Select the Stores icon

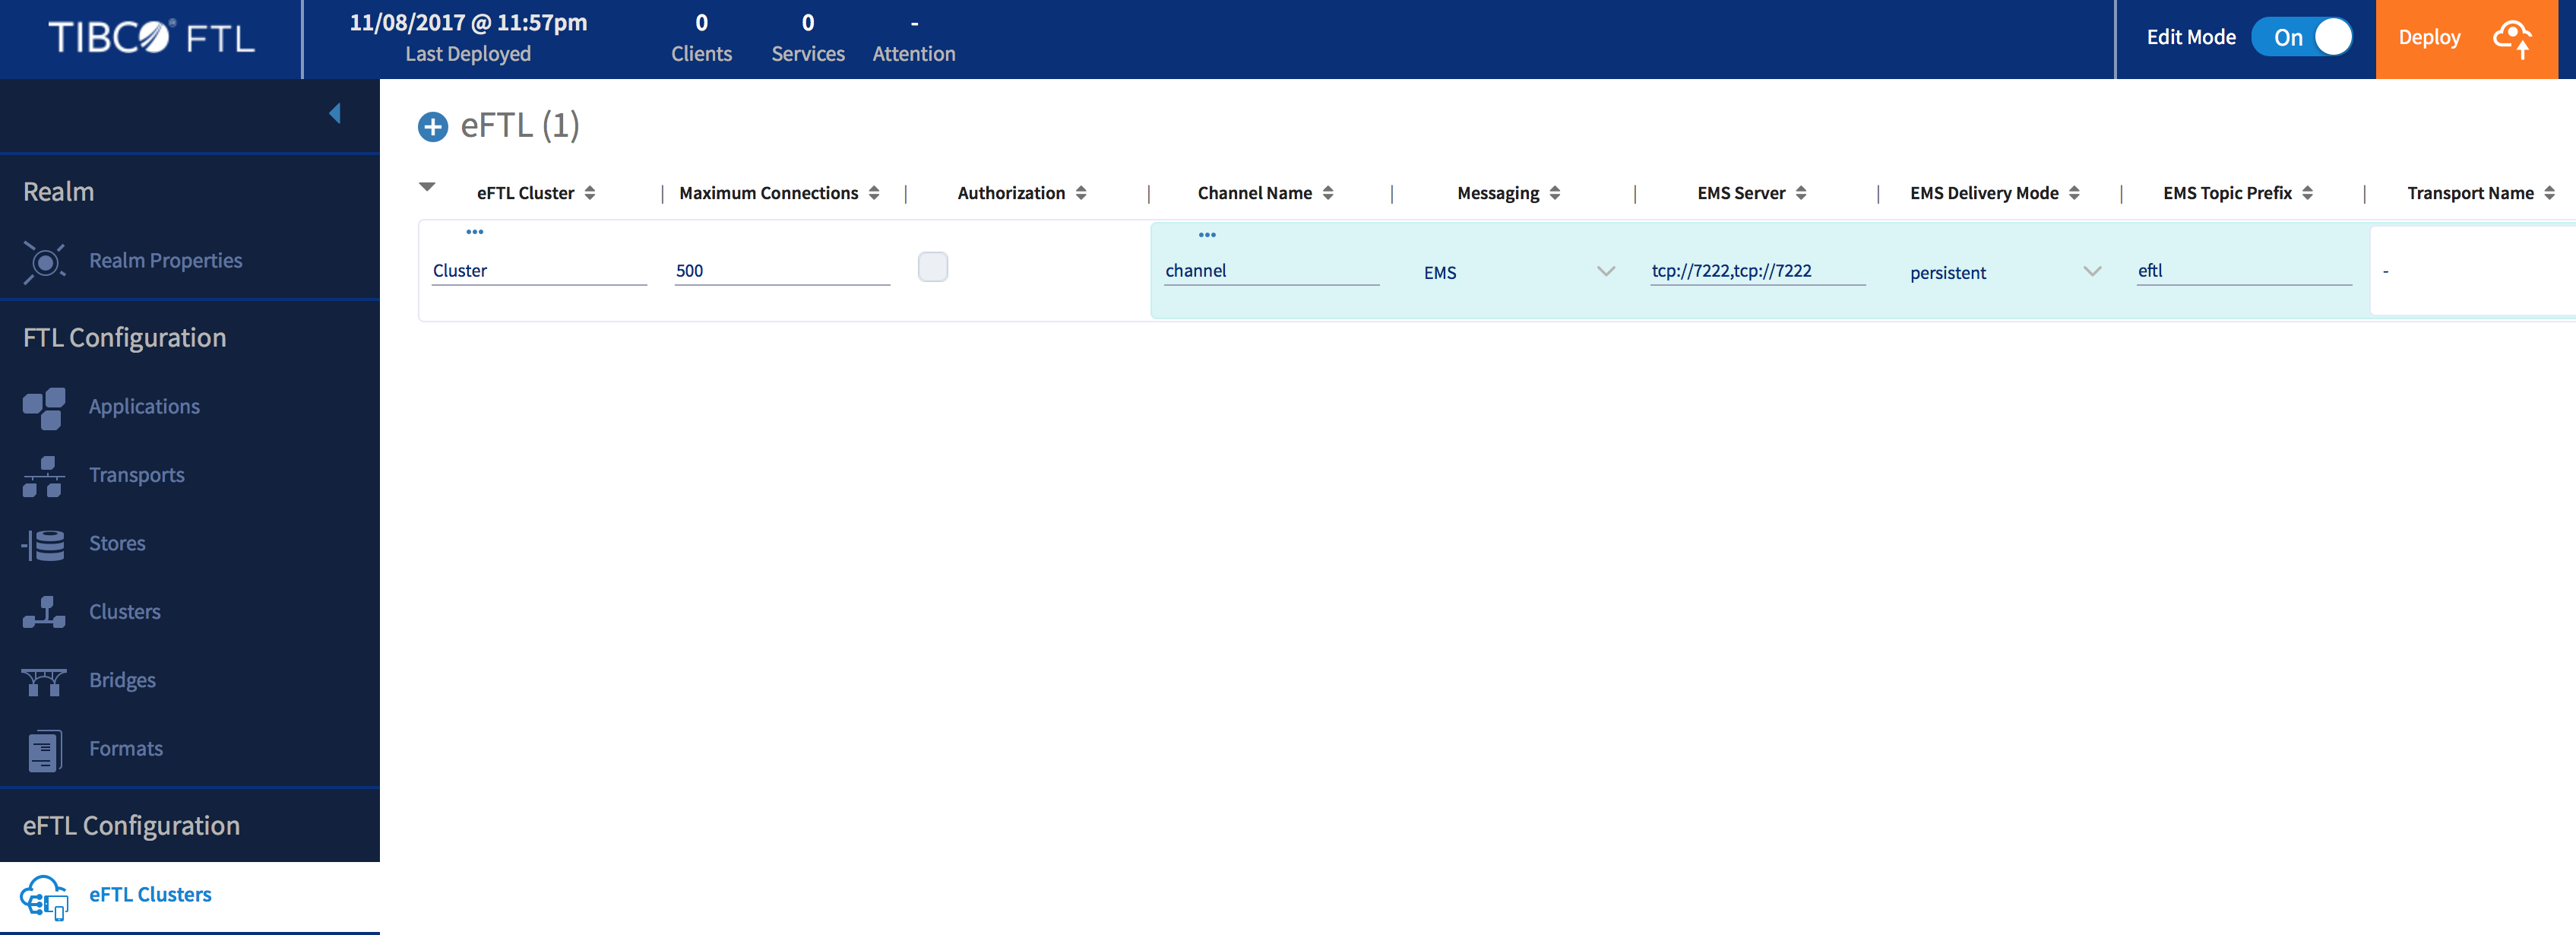(43, 543)
